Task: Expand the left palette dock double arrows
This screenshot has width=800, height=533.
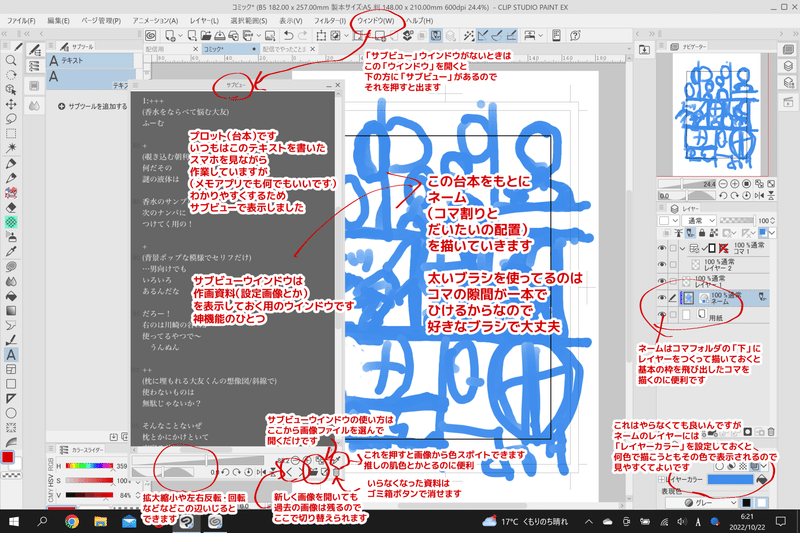Action: 6,34
